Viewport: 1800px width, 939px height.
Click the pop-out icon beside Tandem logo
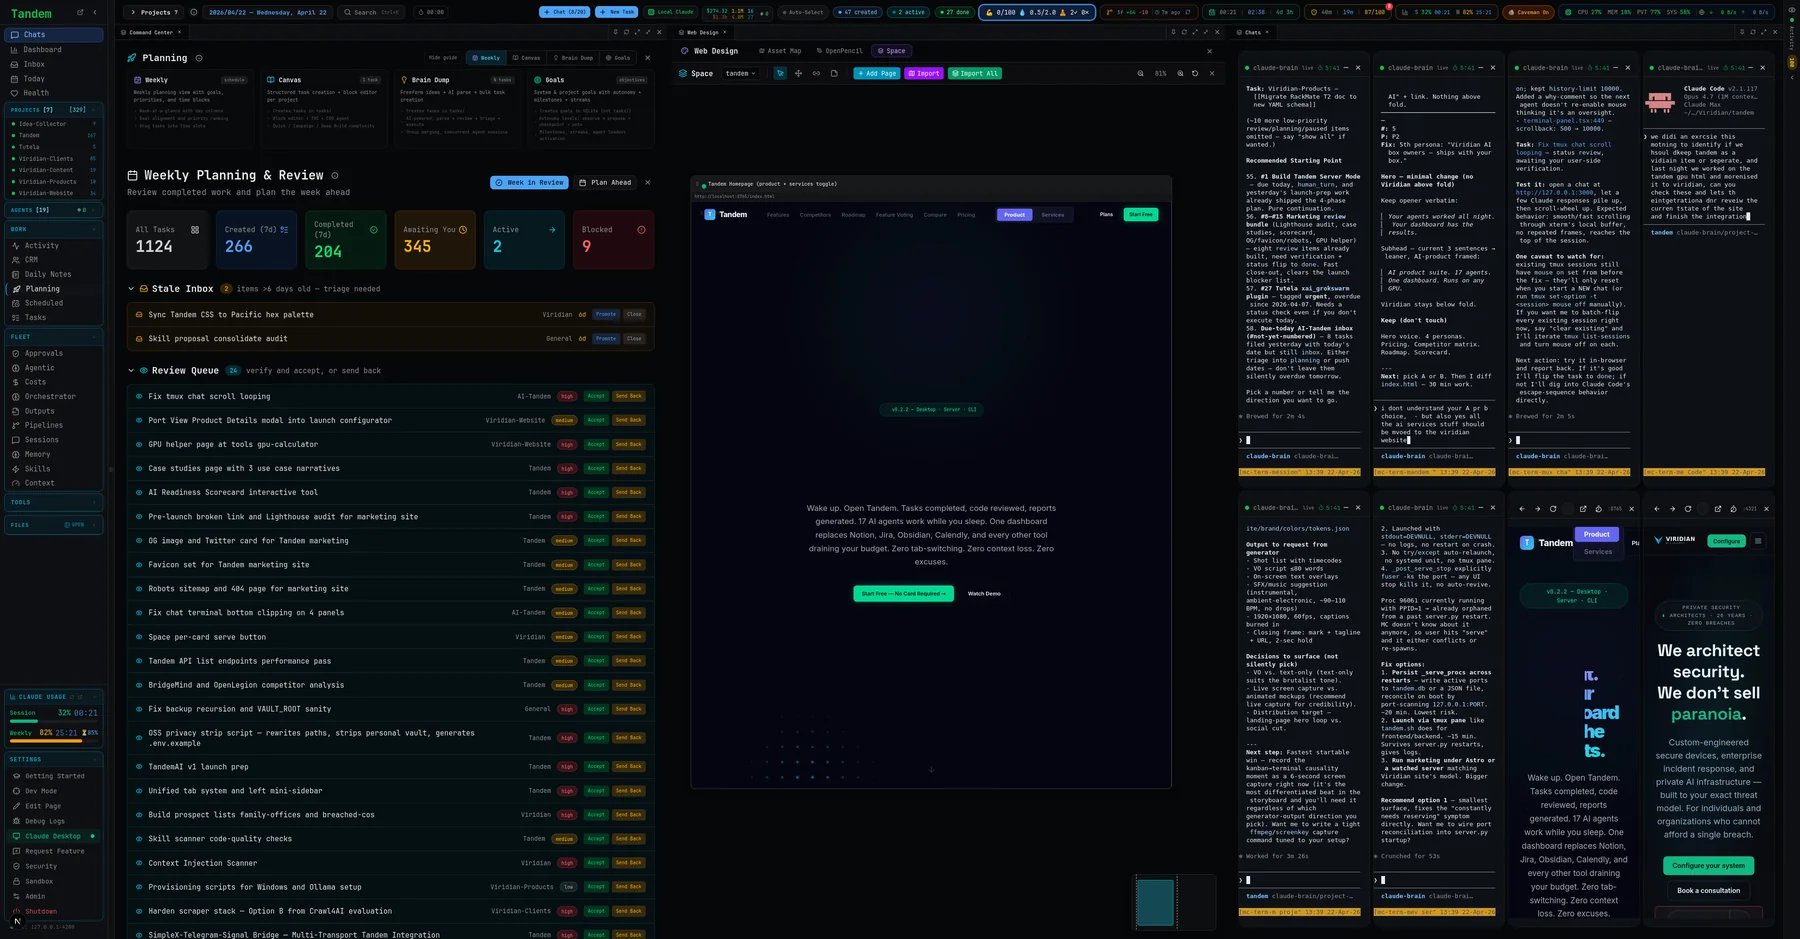point(80,13)
